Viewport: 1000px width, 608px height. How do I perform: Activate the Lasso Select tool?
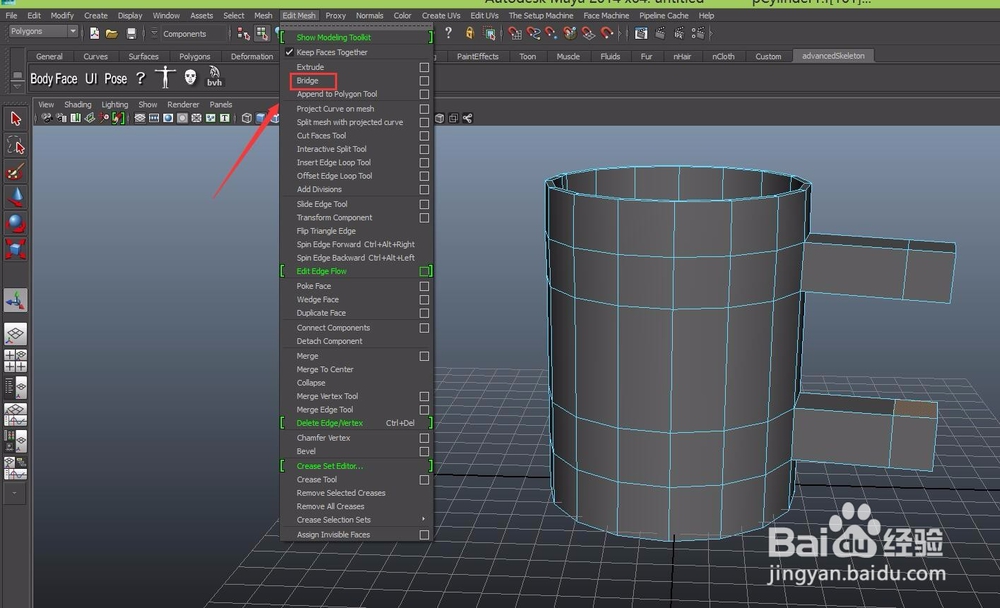tap(15, 146)
